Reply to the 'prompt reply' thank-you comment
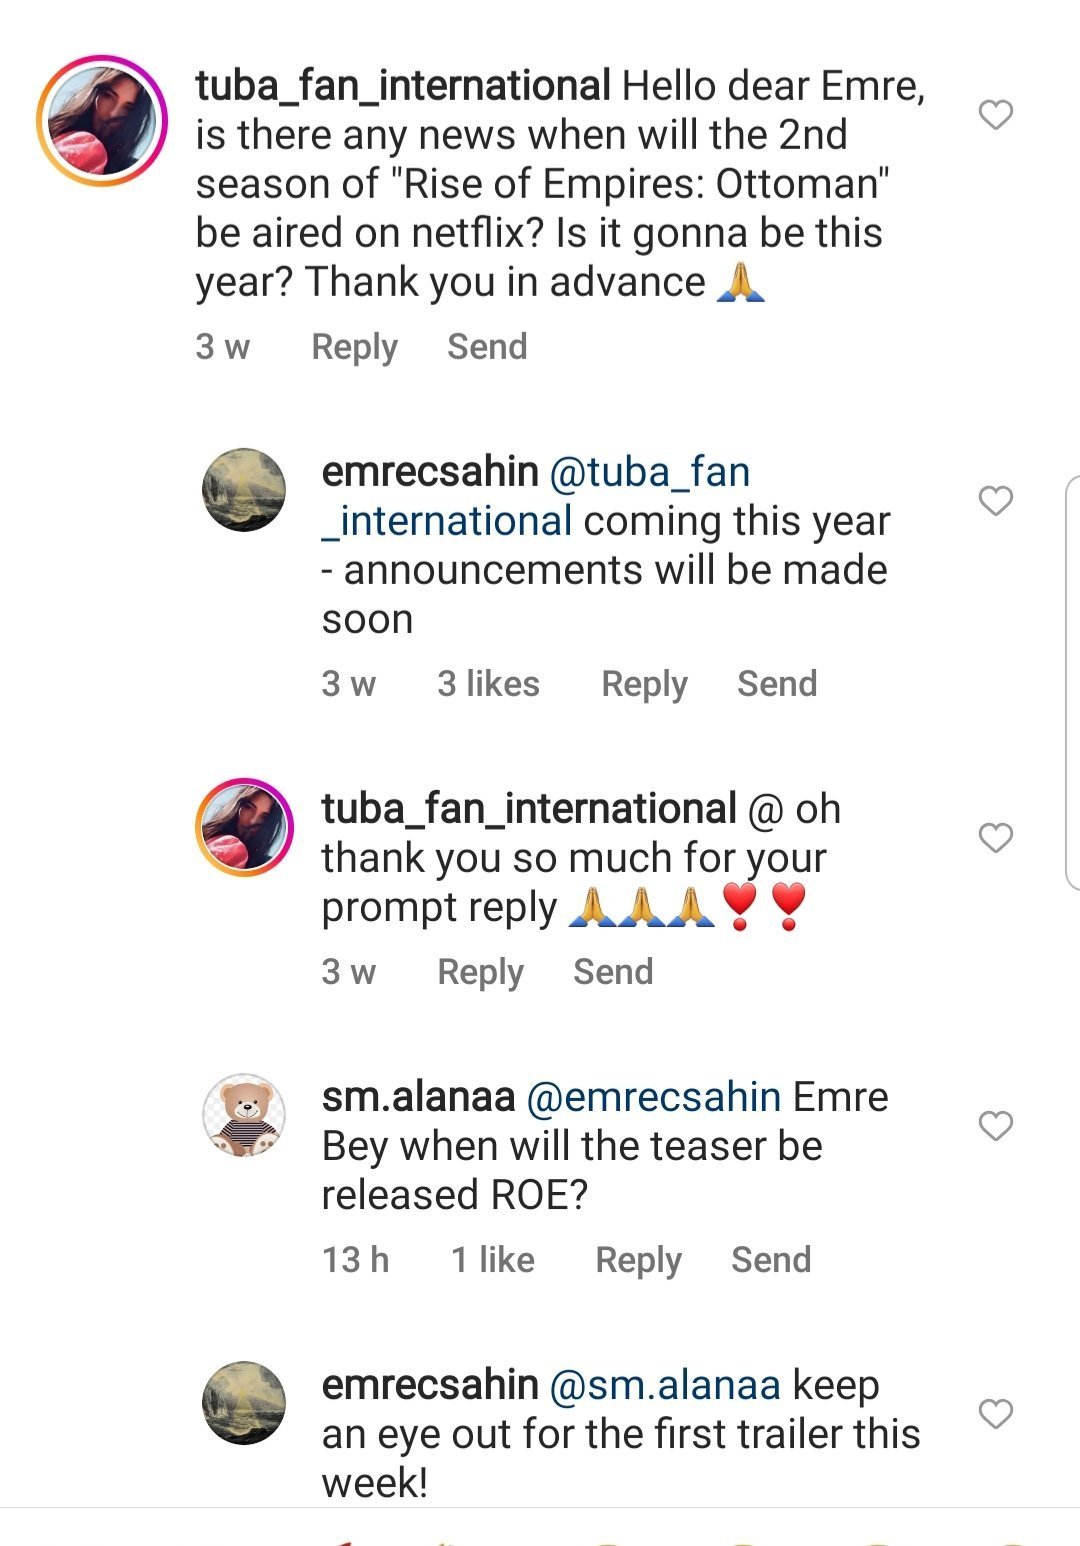The image size is (1080, 1546). pos(481,972)
